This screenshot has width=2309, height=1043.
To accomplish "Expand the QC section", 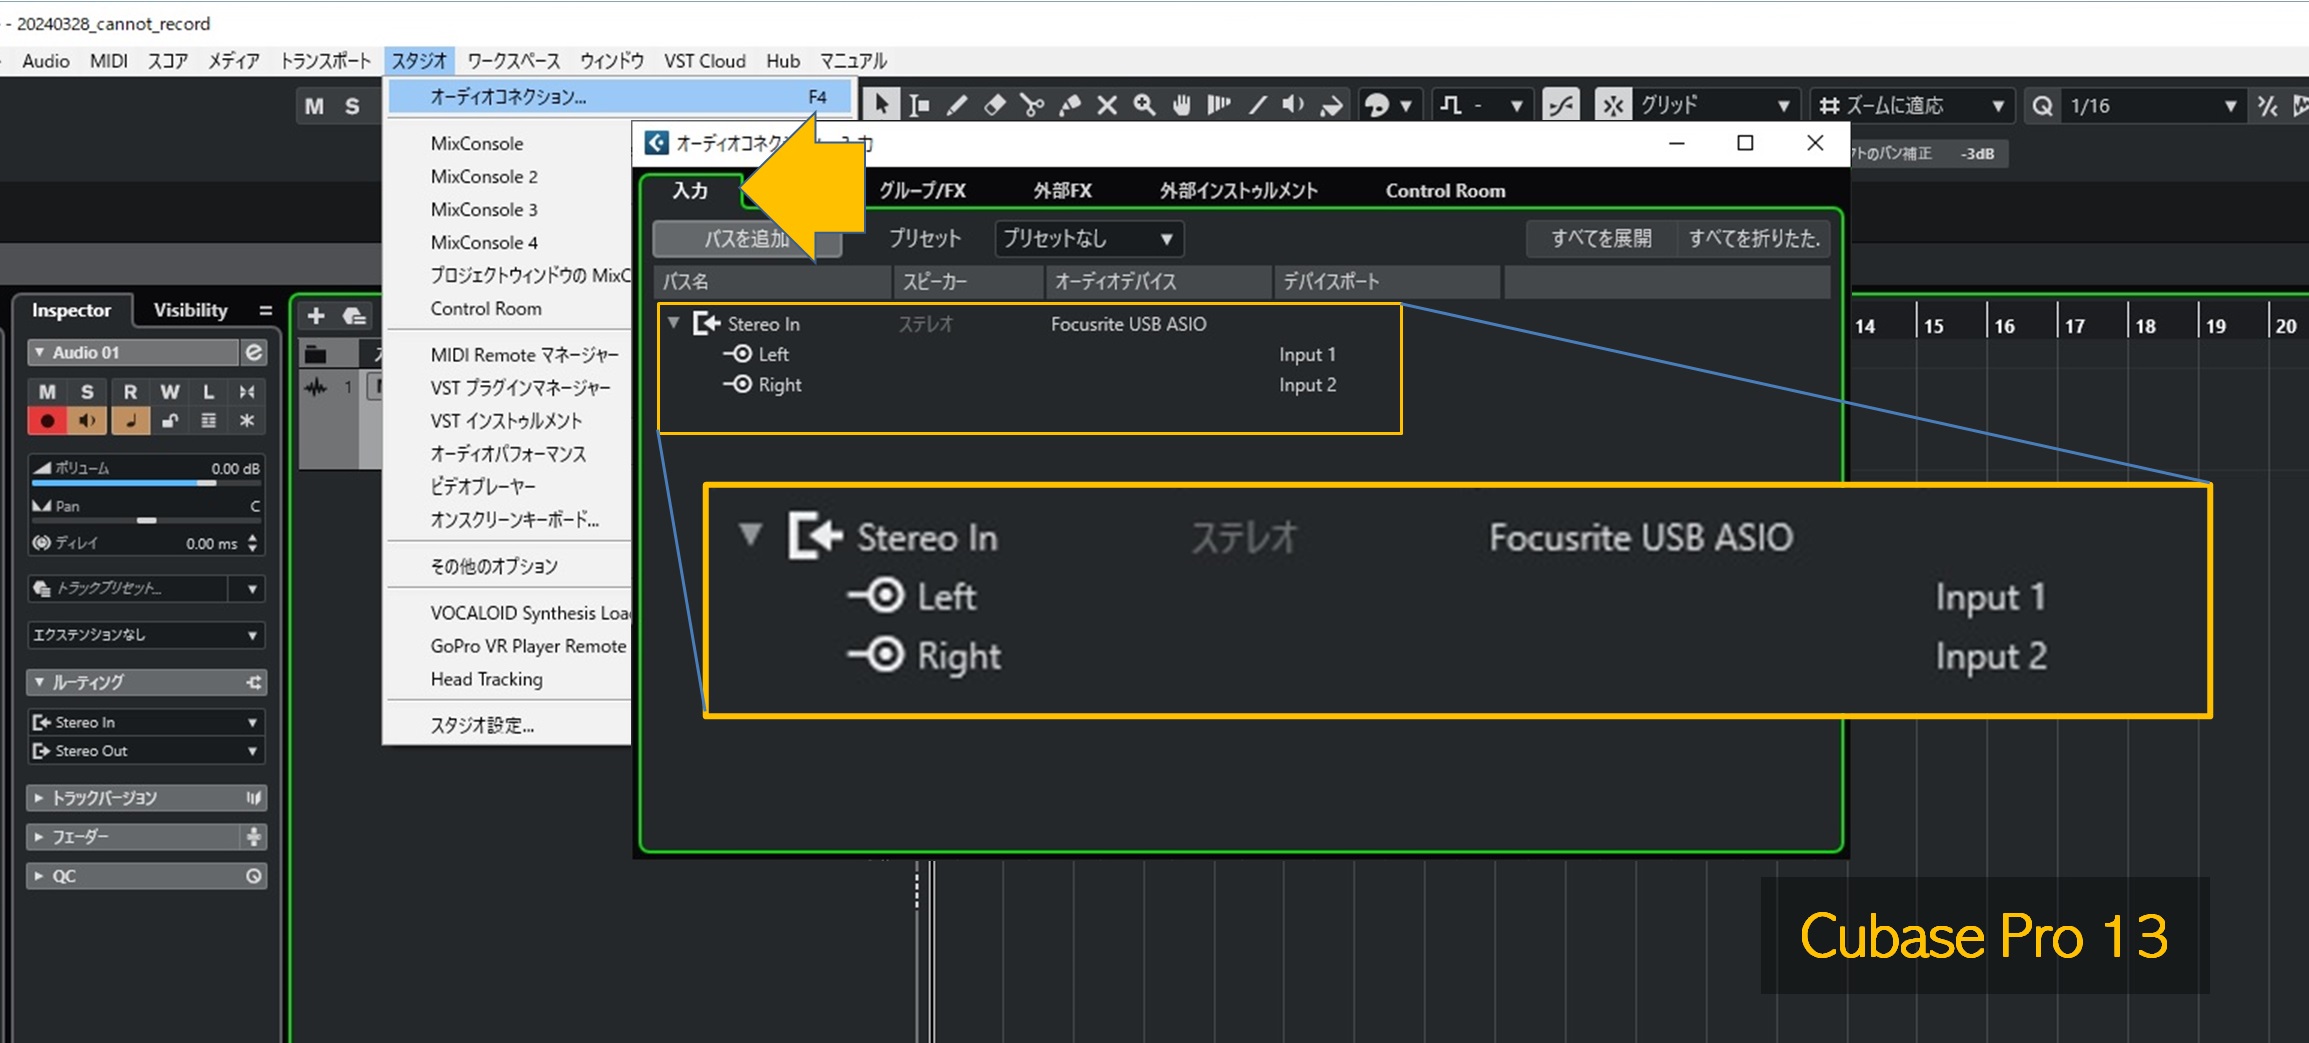I will tap(146, 876).
